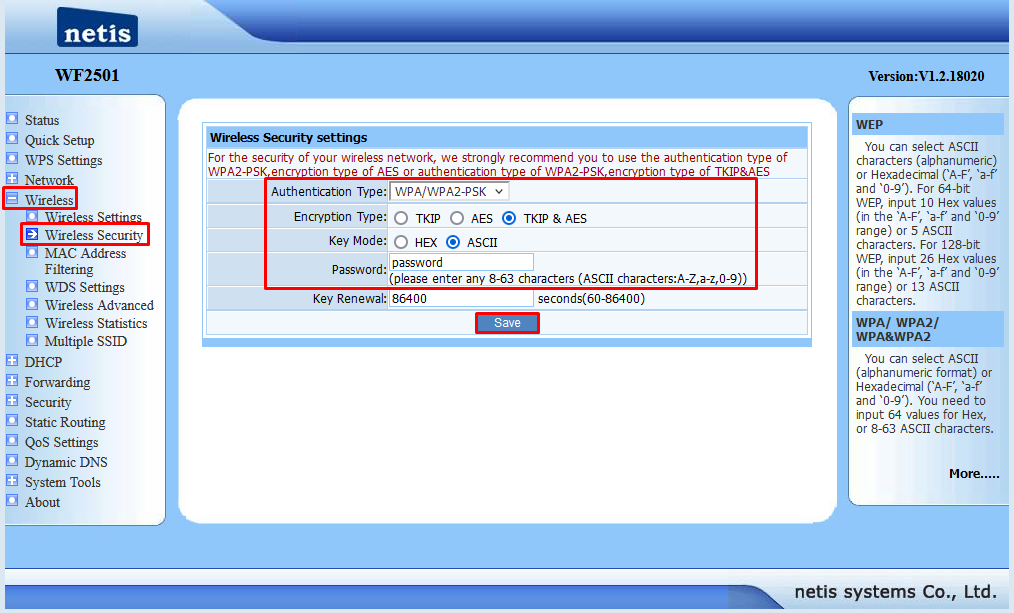Click the icon beside WDS Settings

32,287
